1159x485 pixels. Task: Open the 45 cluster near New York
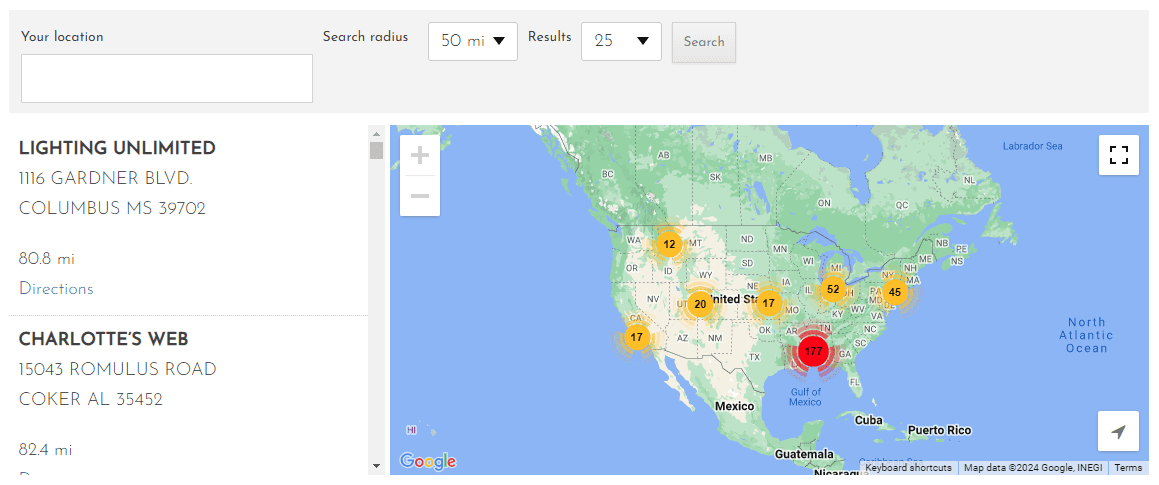click(894, 292)
